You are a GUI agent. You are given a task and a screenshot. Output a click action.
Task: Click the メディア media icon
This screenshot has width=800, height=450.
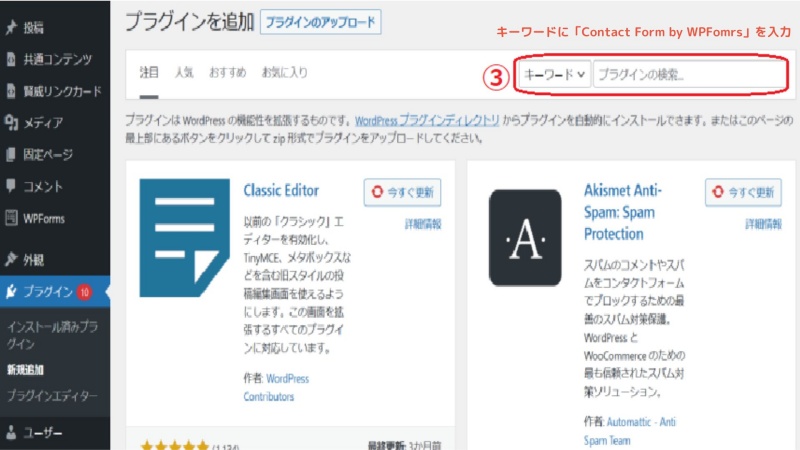[11, 122]
